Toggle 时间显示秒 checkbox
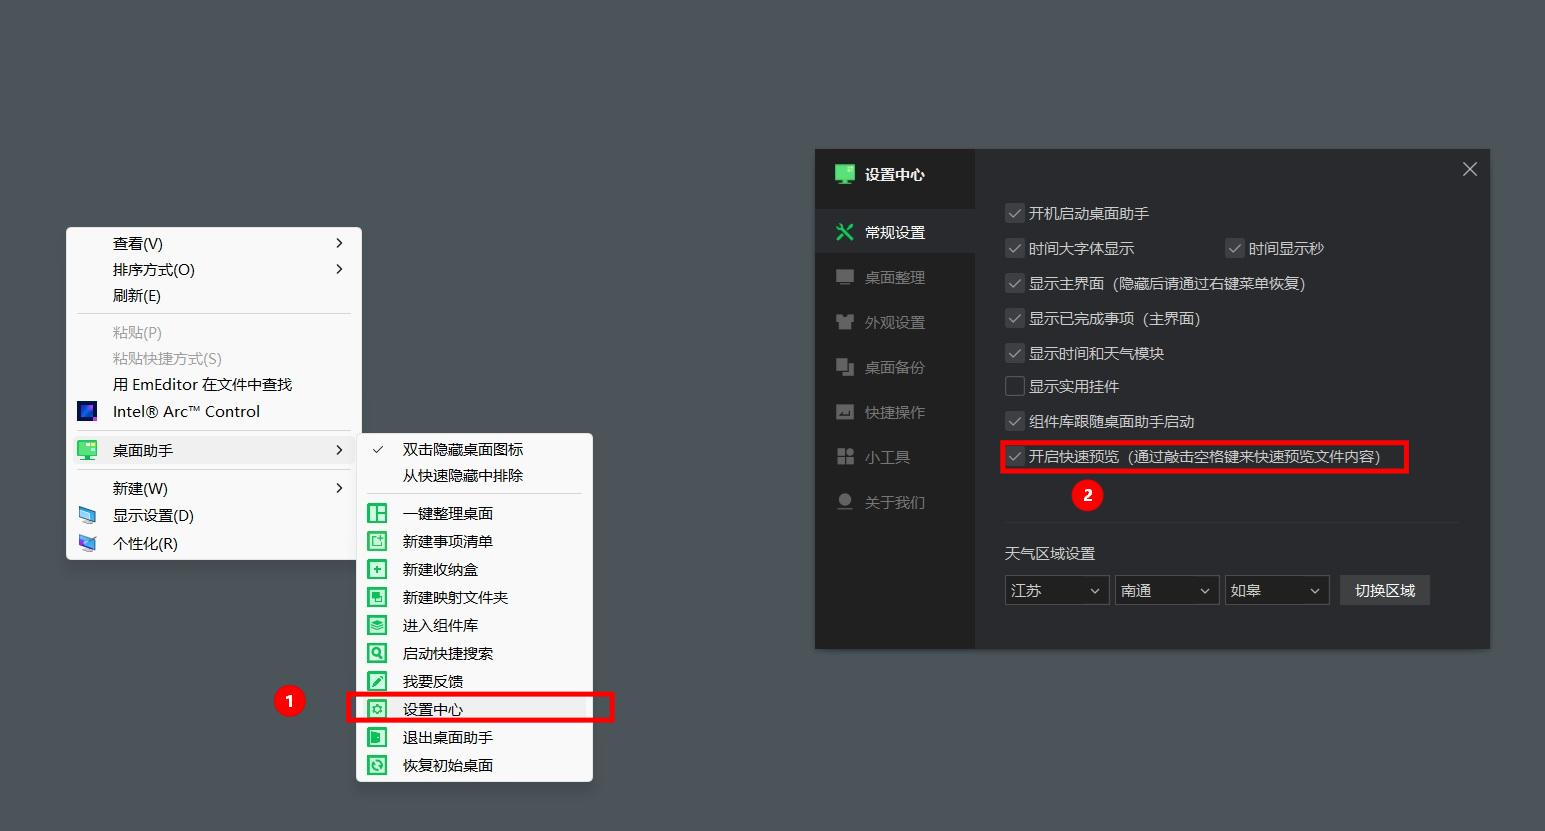Screen dimensions: 1545x831 1235,248
